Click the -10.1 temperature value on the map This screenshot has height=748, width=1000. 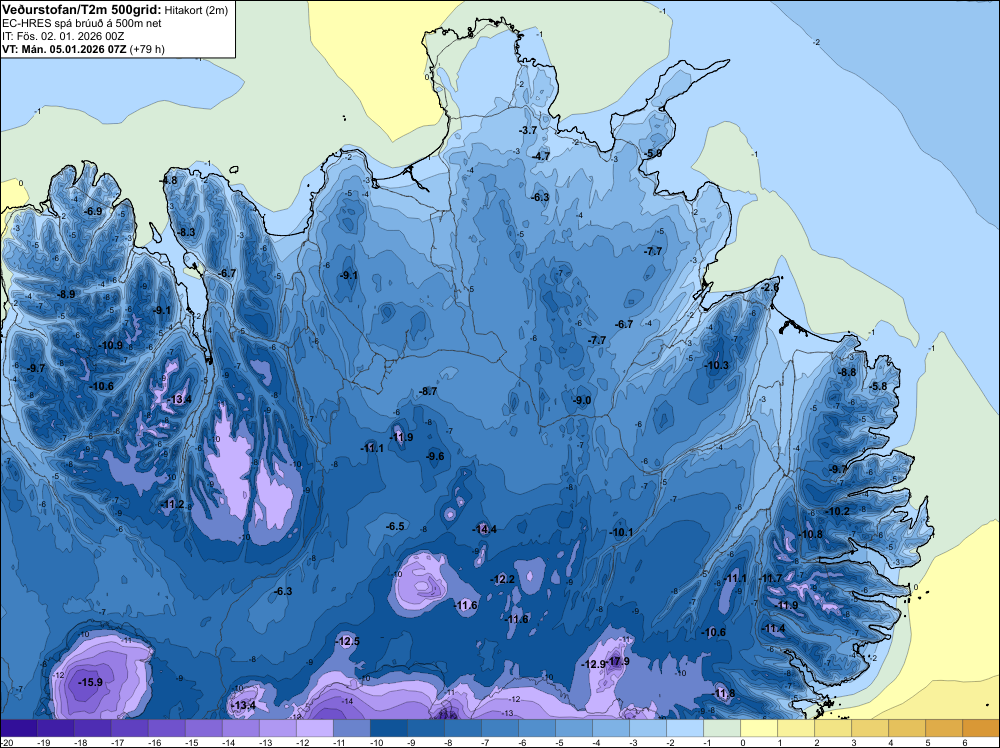(x=621, y=532)
